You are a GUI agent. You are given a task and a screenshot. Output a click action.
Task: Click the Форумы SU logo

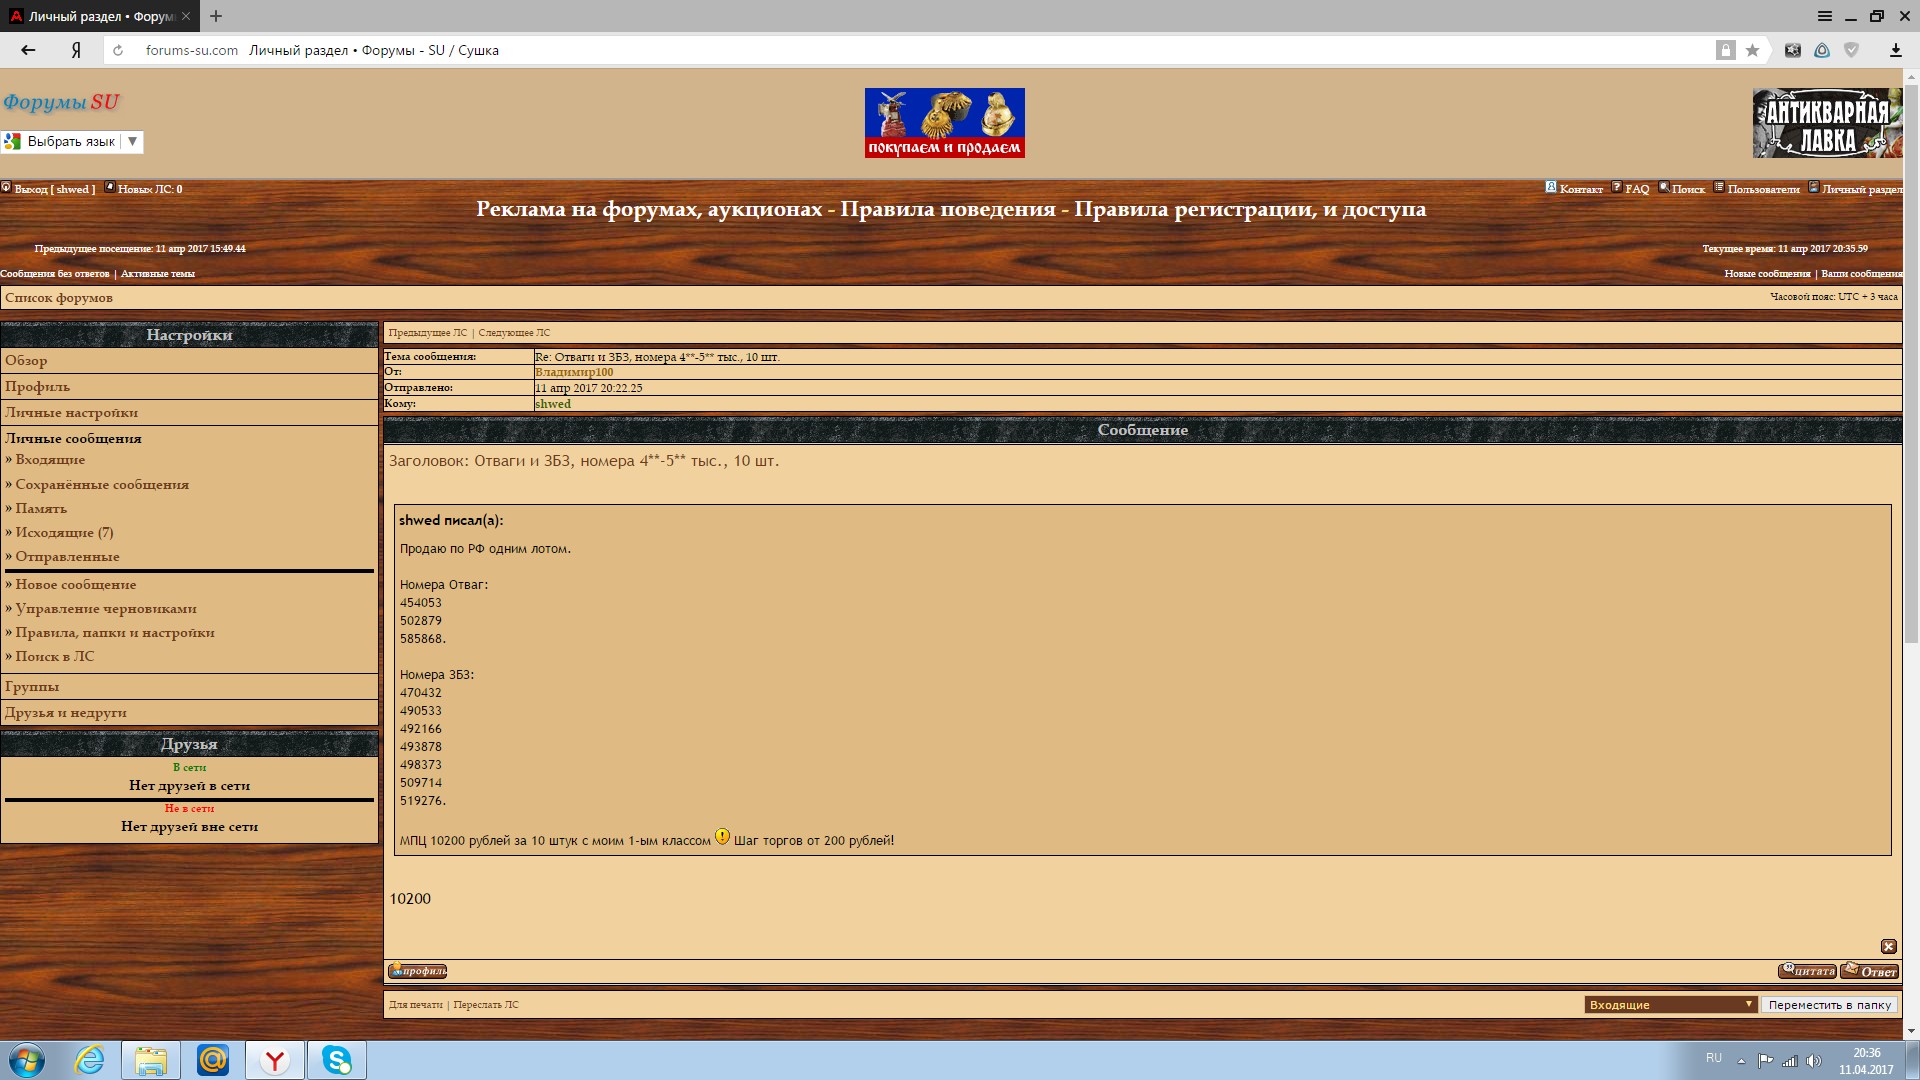[61, 102]
